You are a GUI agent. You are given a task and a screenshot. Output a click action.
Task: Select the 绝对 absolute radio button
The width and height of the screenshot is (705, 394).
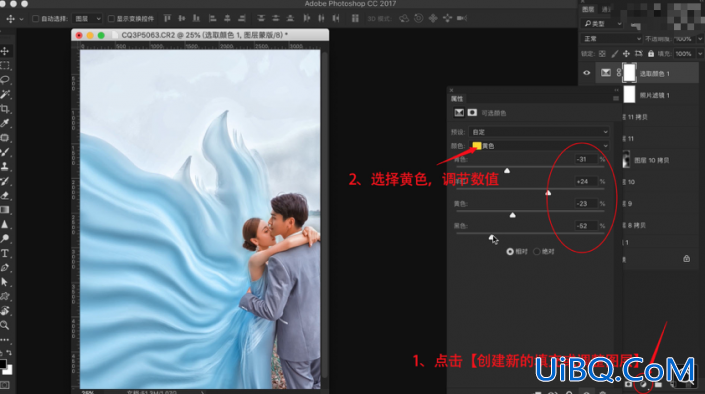[536, 251]
